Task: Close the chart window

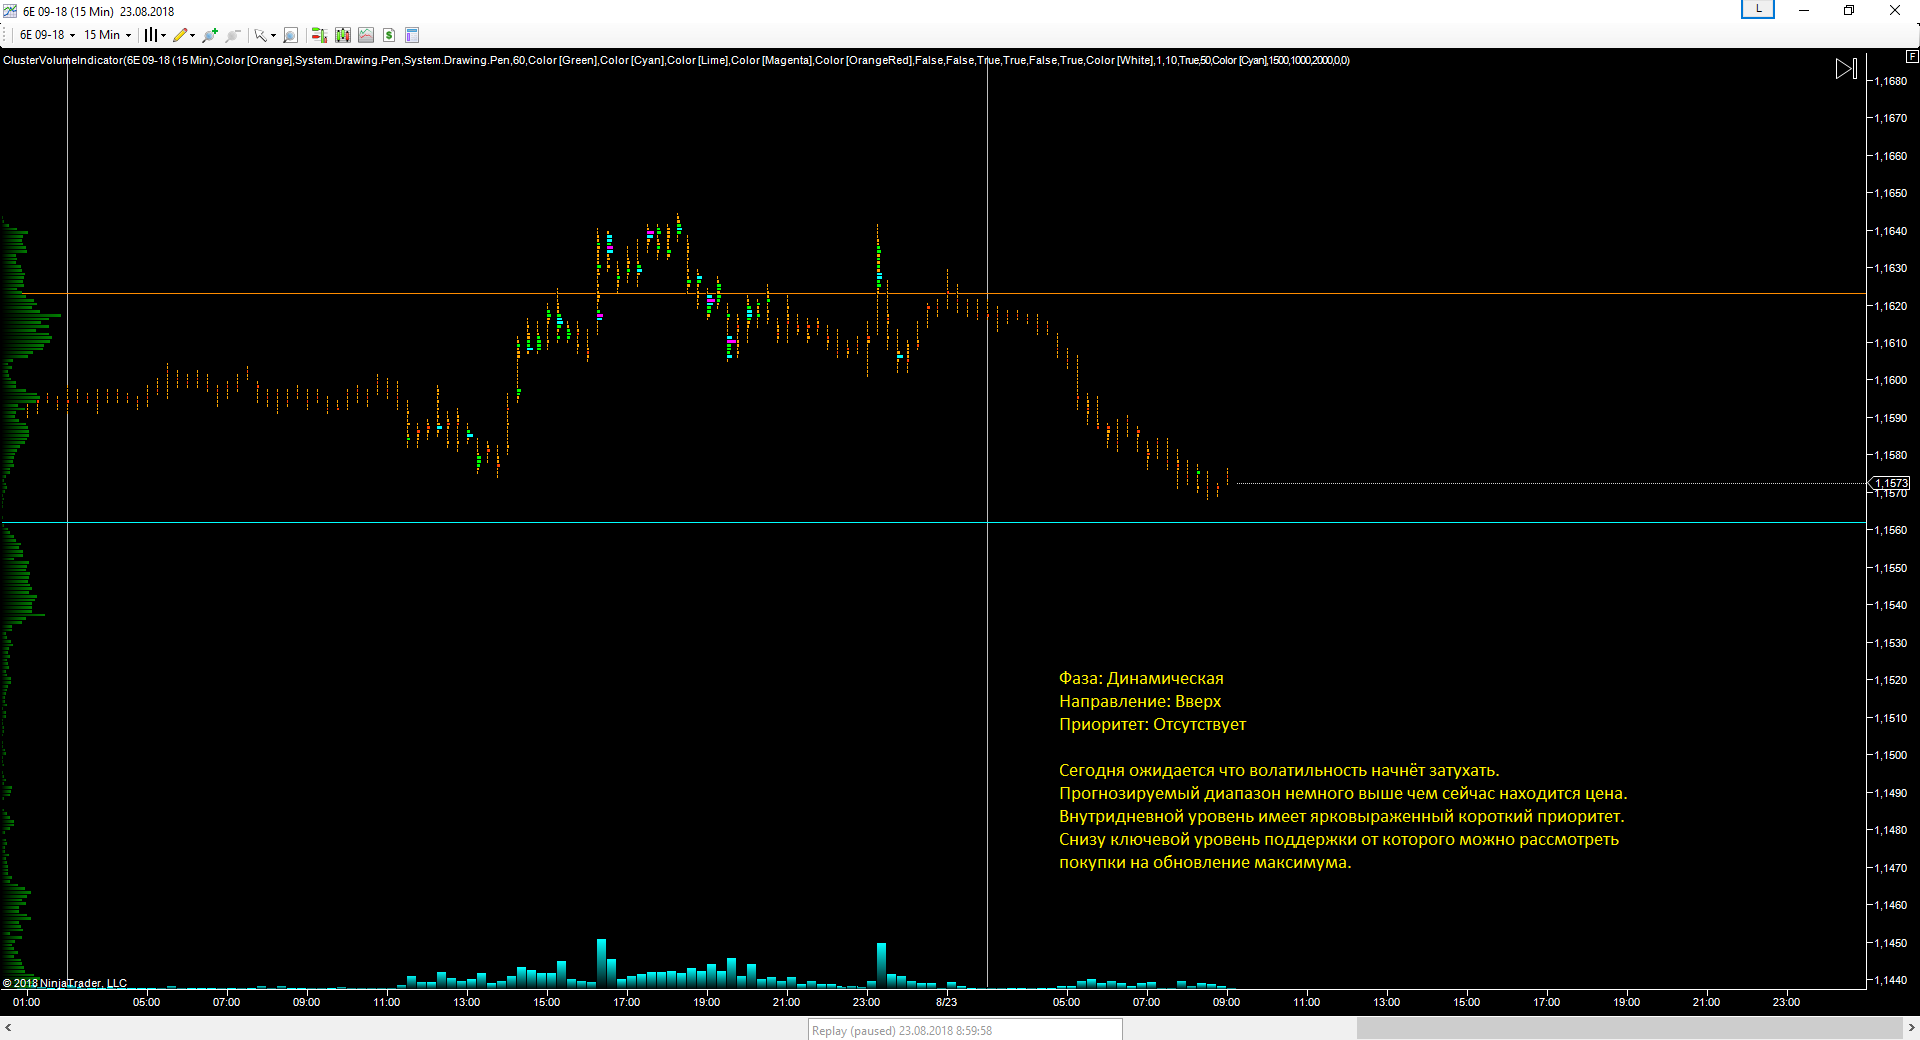Action: [1894, 10]
